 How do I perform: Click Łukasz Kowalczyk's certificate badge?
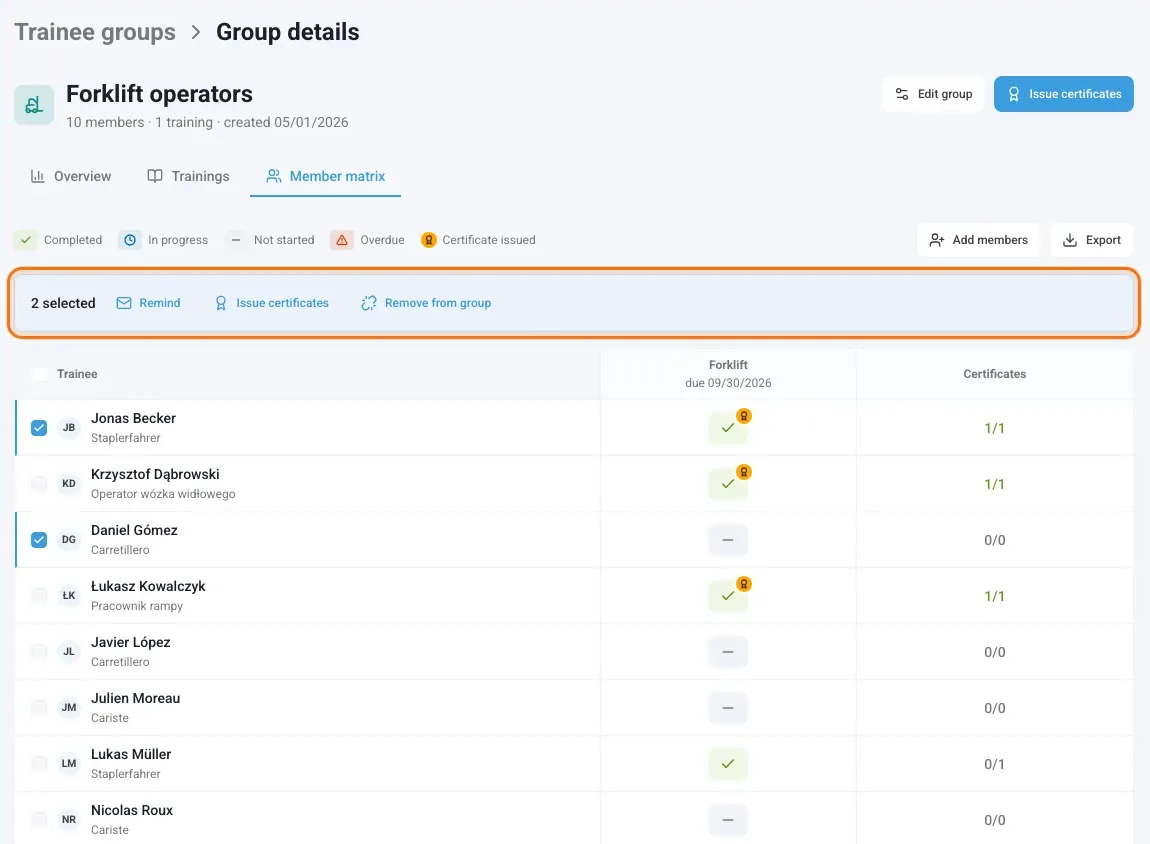point(744,584)
